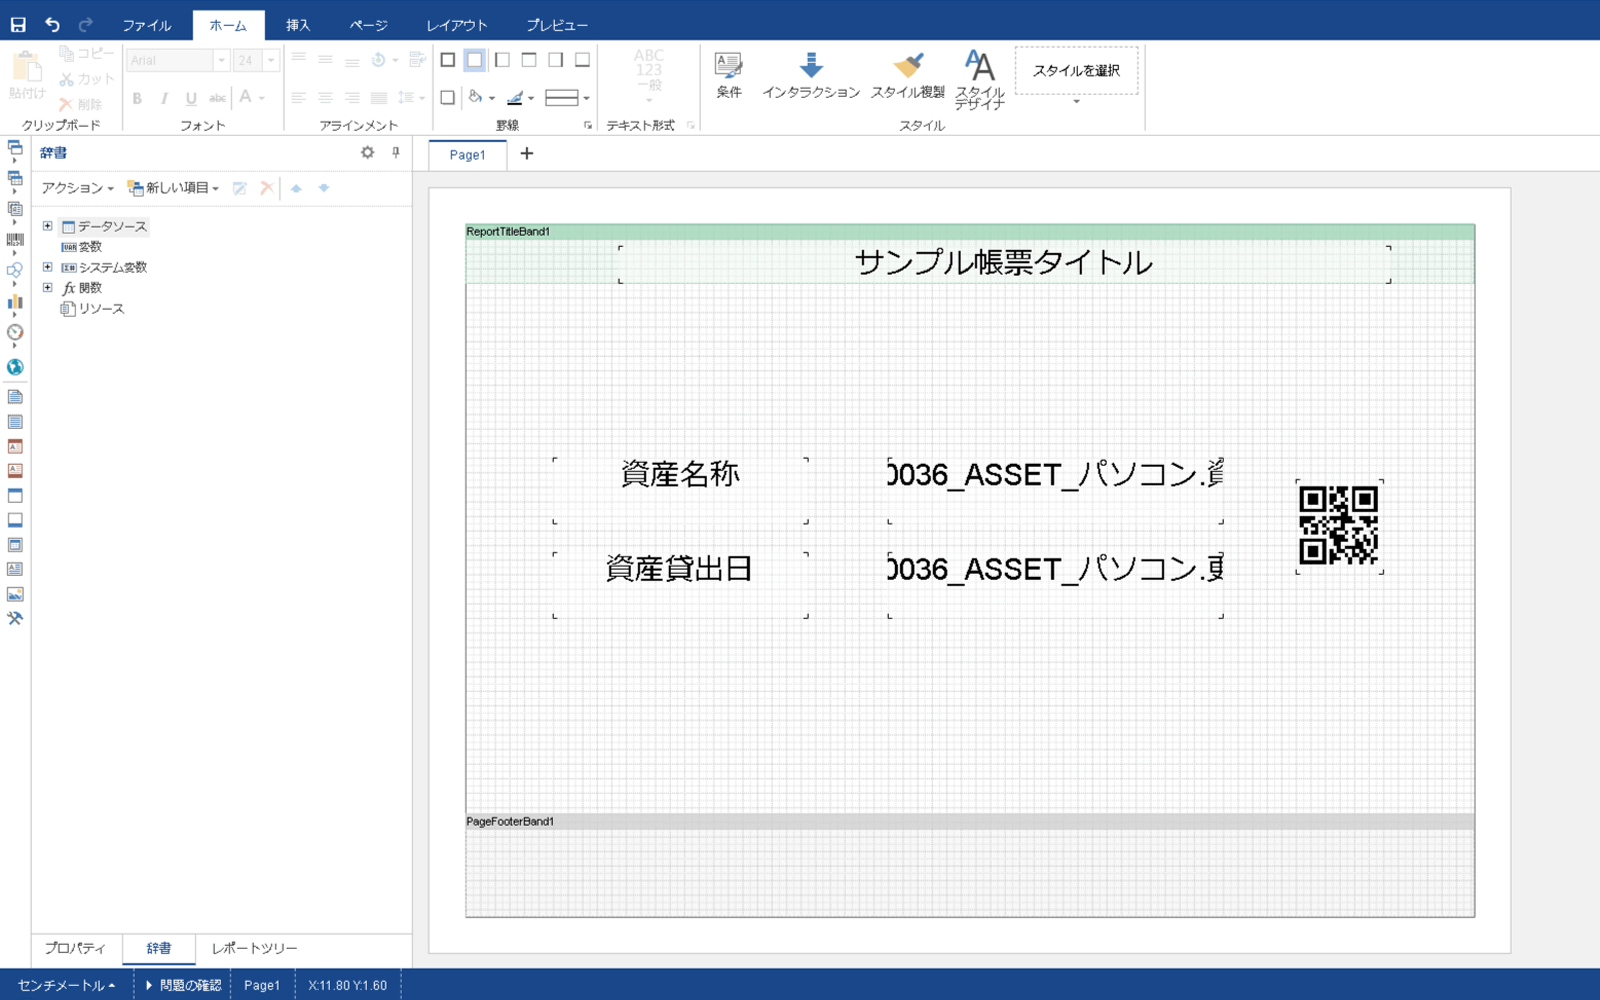Change units via センチメートル in status bar

pos(66,985)
